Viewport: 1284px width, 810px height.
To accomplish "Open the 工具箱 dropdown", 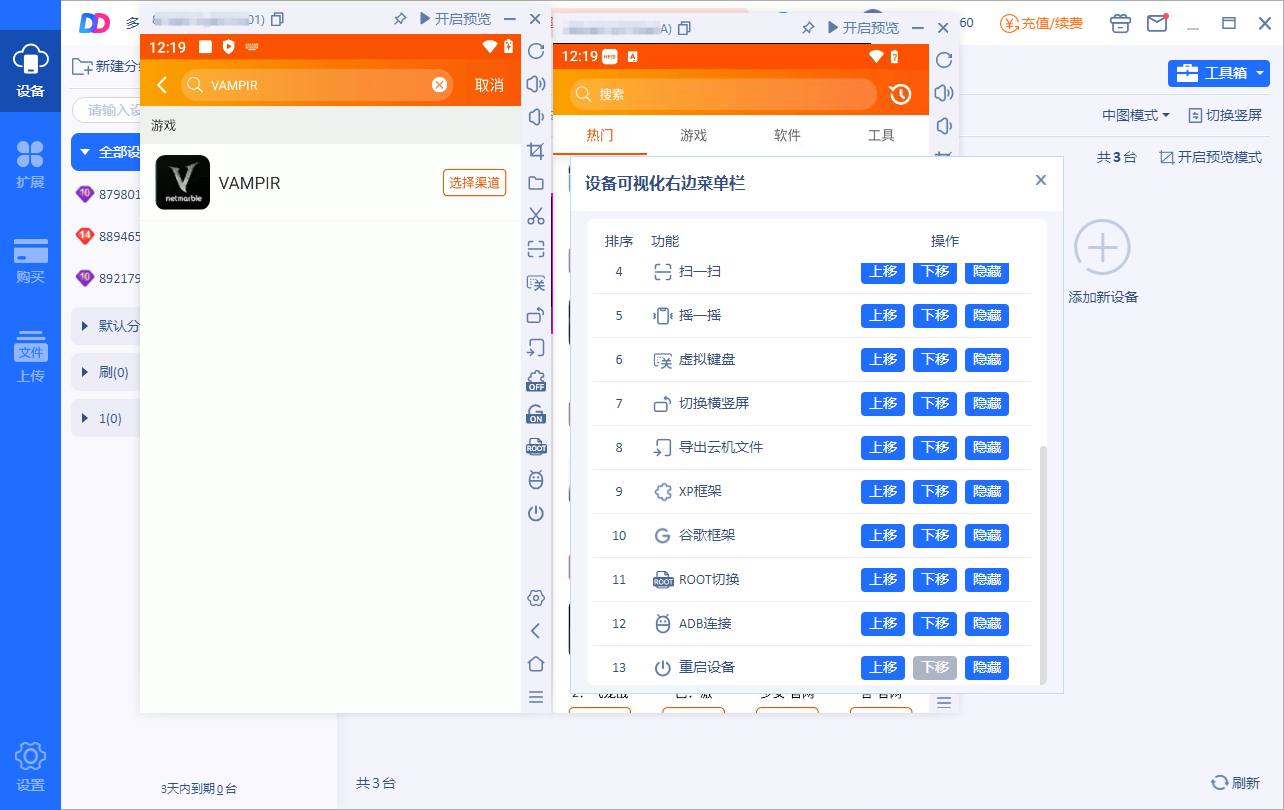I will (x=1218, y=73).
